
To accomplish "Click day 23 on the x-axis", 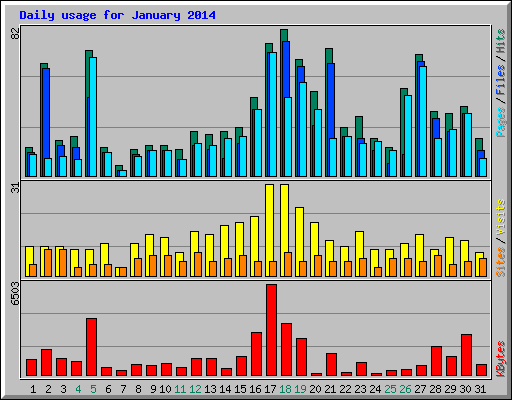I will 361,389.
